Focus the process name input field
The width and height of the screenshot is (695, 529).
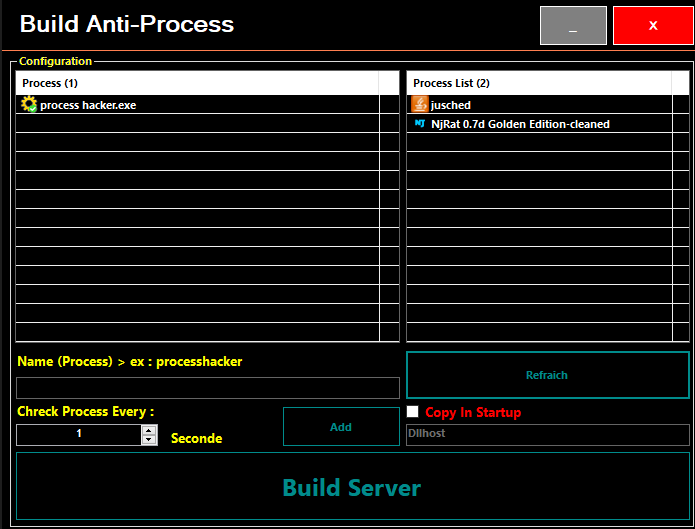click(208, 388)
